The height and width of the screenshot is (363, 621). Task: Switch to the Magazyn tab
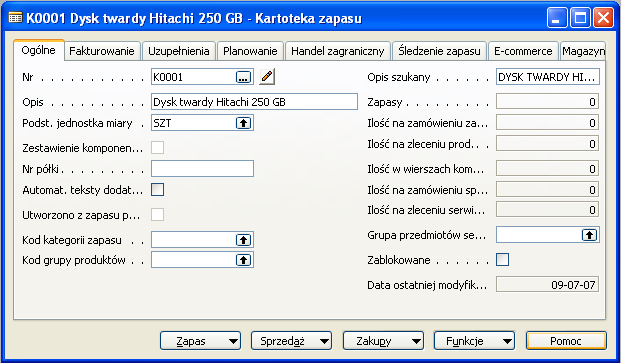[583, 51]
